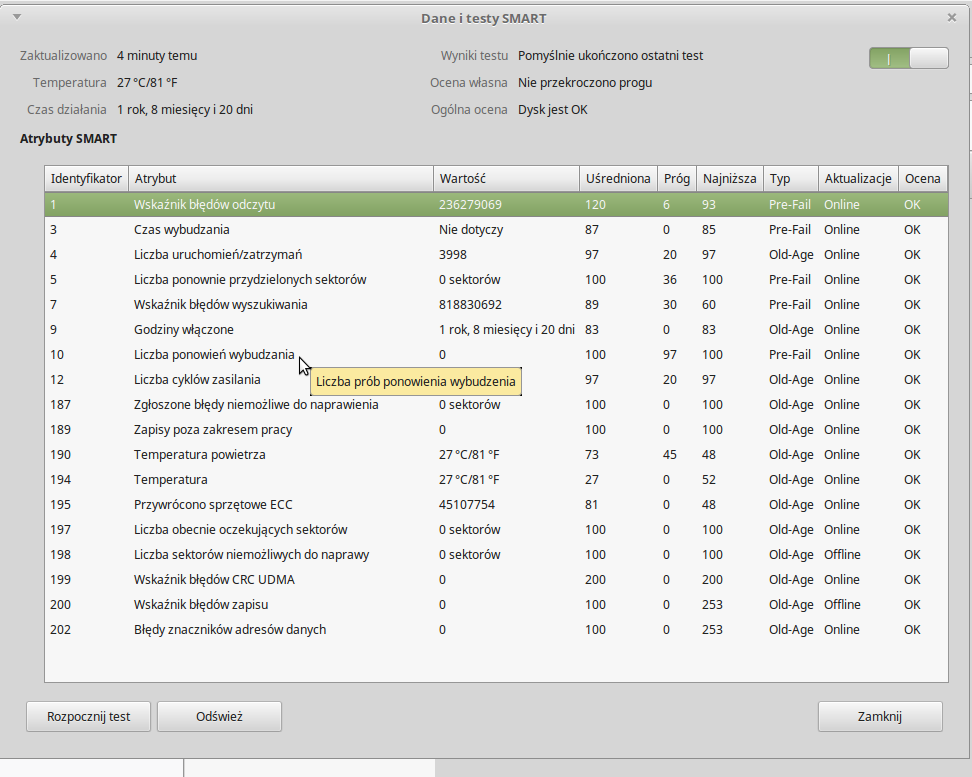Viewport: 972px width, 777px height.
Task: Select Liczba obecnie oczekujących sektorów row
Action: click(496, 530)
